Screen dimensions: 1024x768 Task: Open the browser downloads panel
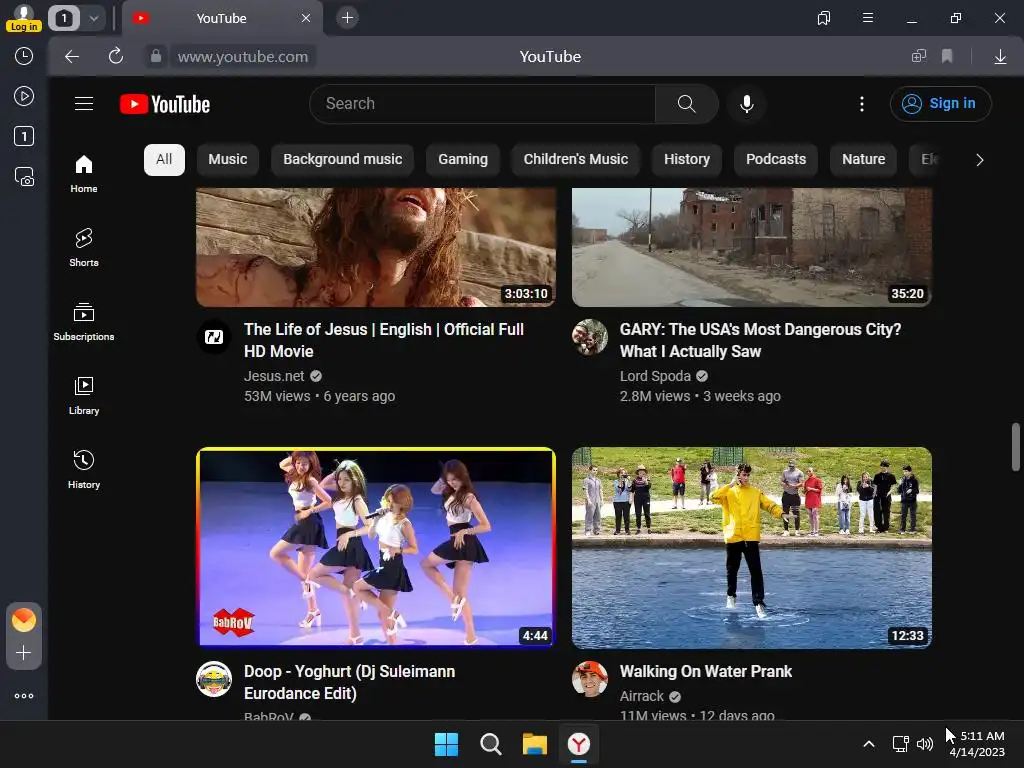[1000, 57]
